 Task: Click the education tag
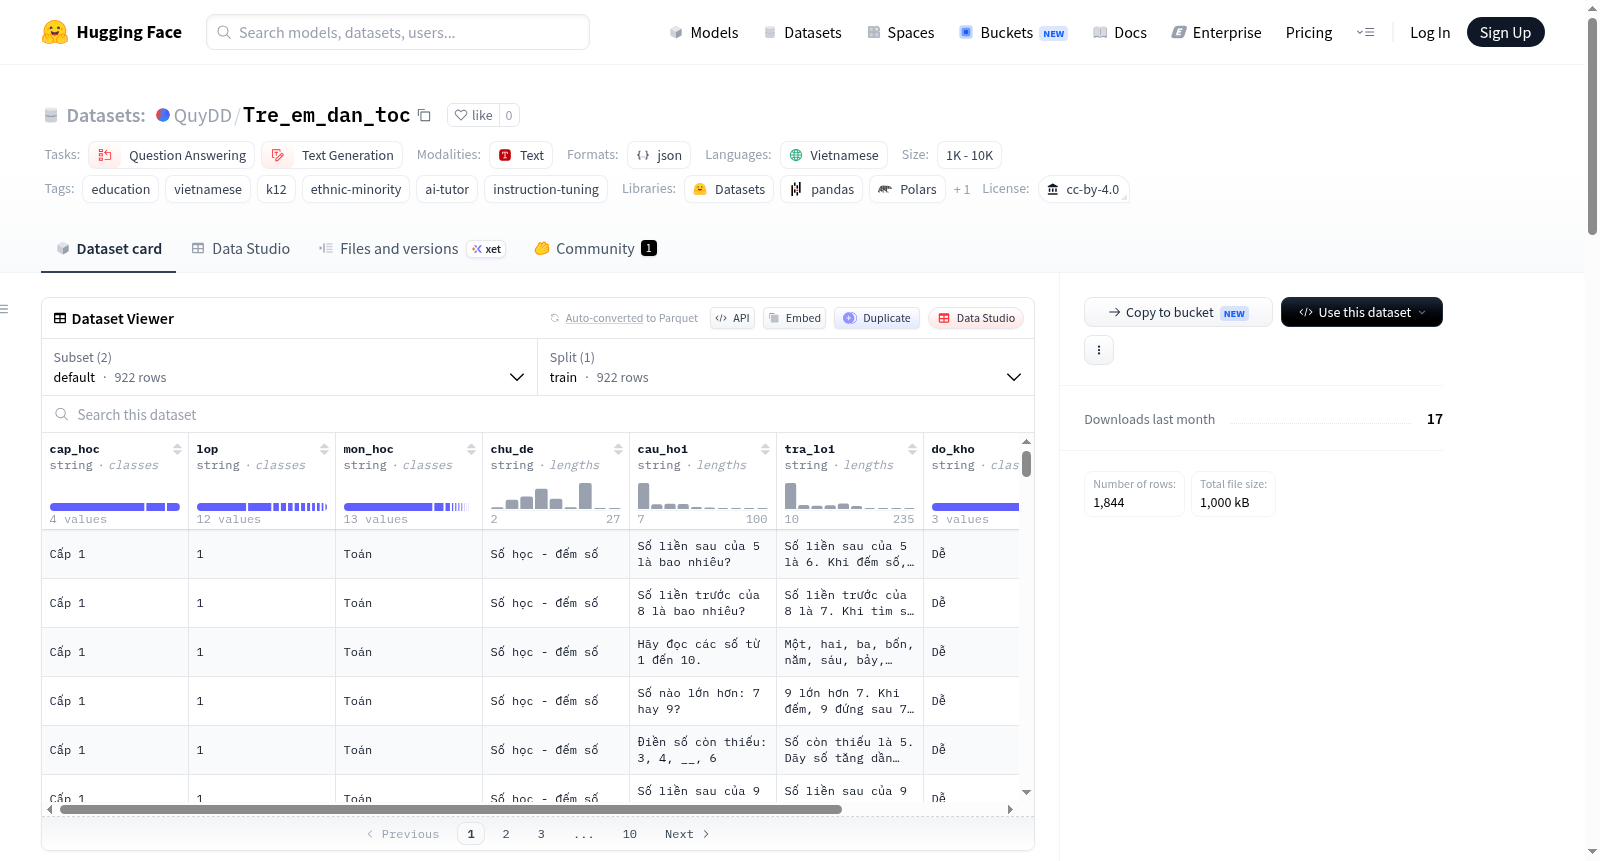pyautogui.click(x=120, y=189)
